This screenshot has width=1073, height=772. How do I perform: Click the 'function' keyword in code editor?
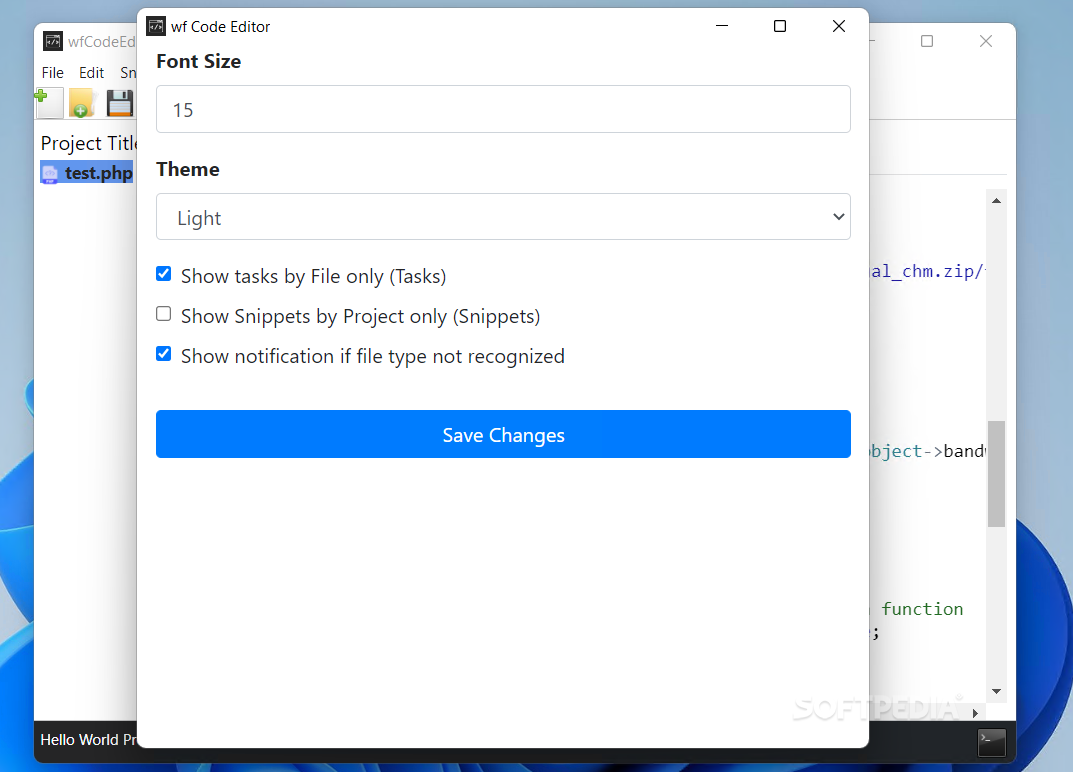(922, 609)
